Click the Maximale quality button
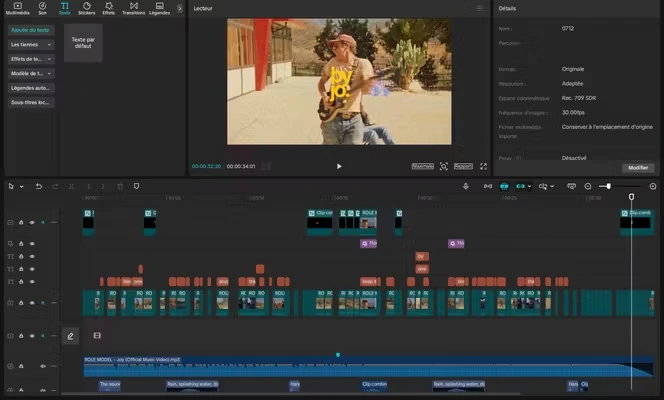This screenshot has width=664, height=400. (423, 166)
